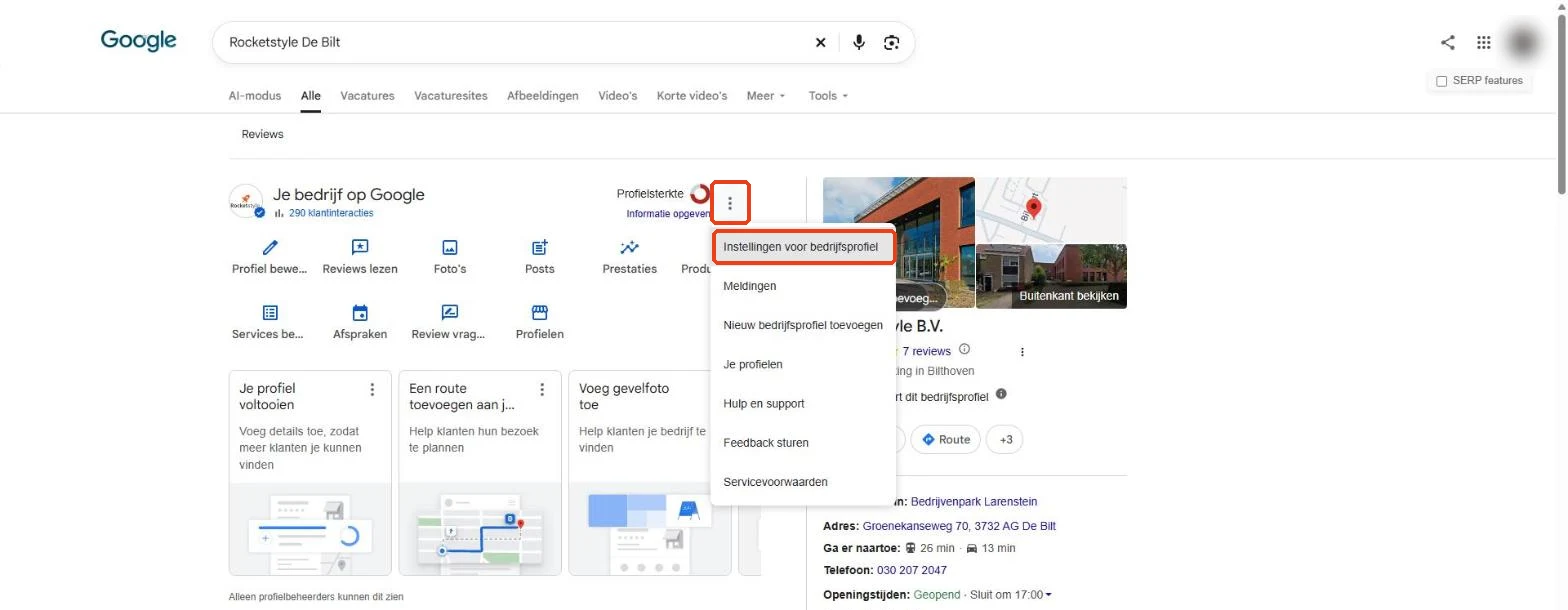Open the blurred account avatar
The height and width of the screenshot is (610, 1568).
point(1524,42)
